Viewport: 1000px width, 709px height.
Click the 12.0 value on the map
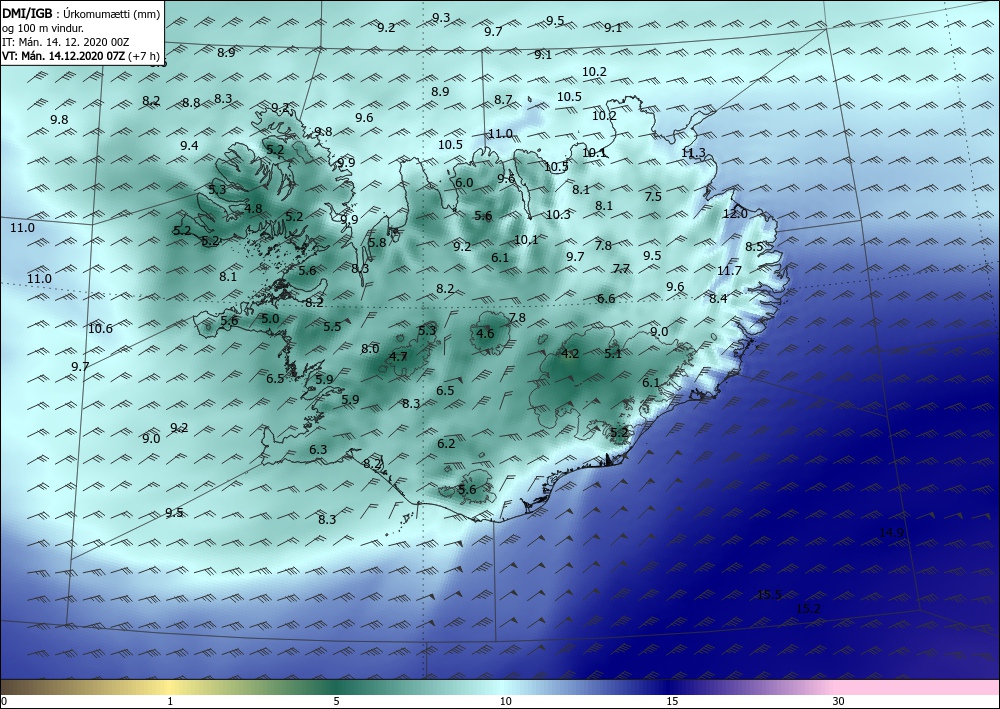735,214
